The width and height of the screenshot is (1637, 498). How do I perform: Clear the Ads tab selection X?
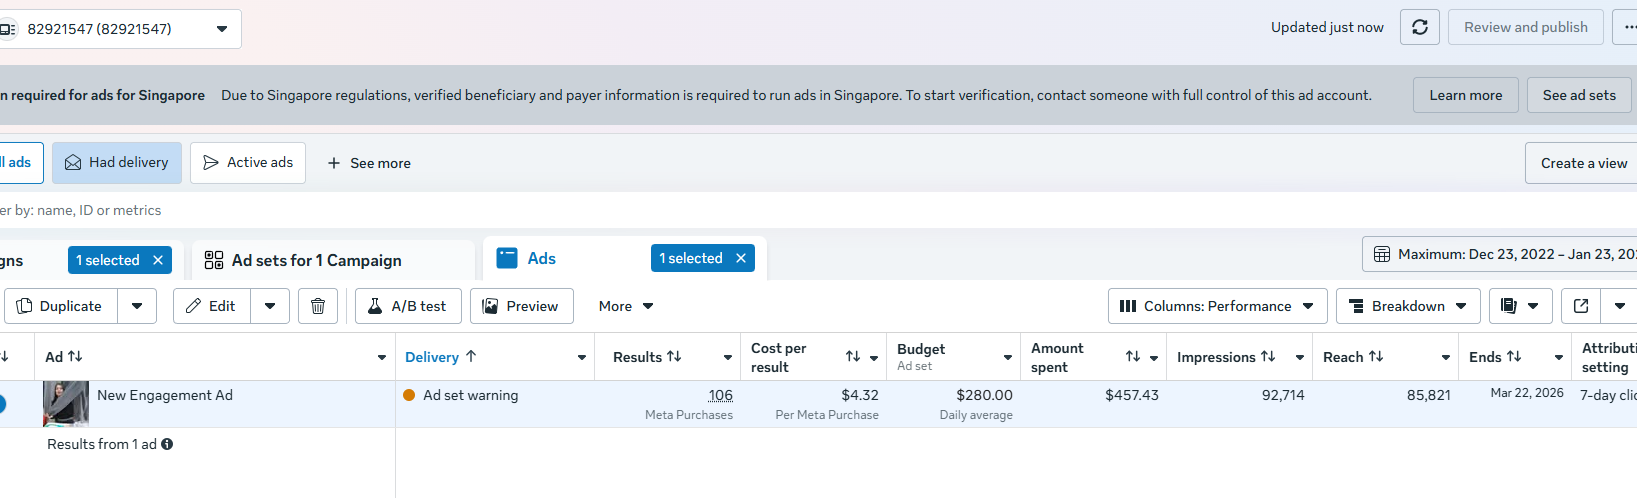[x=741, y=258]
